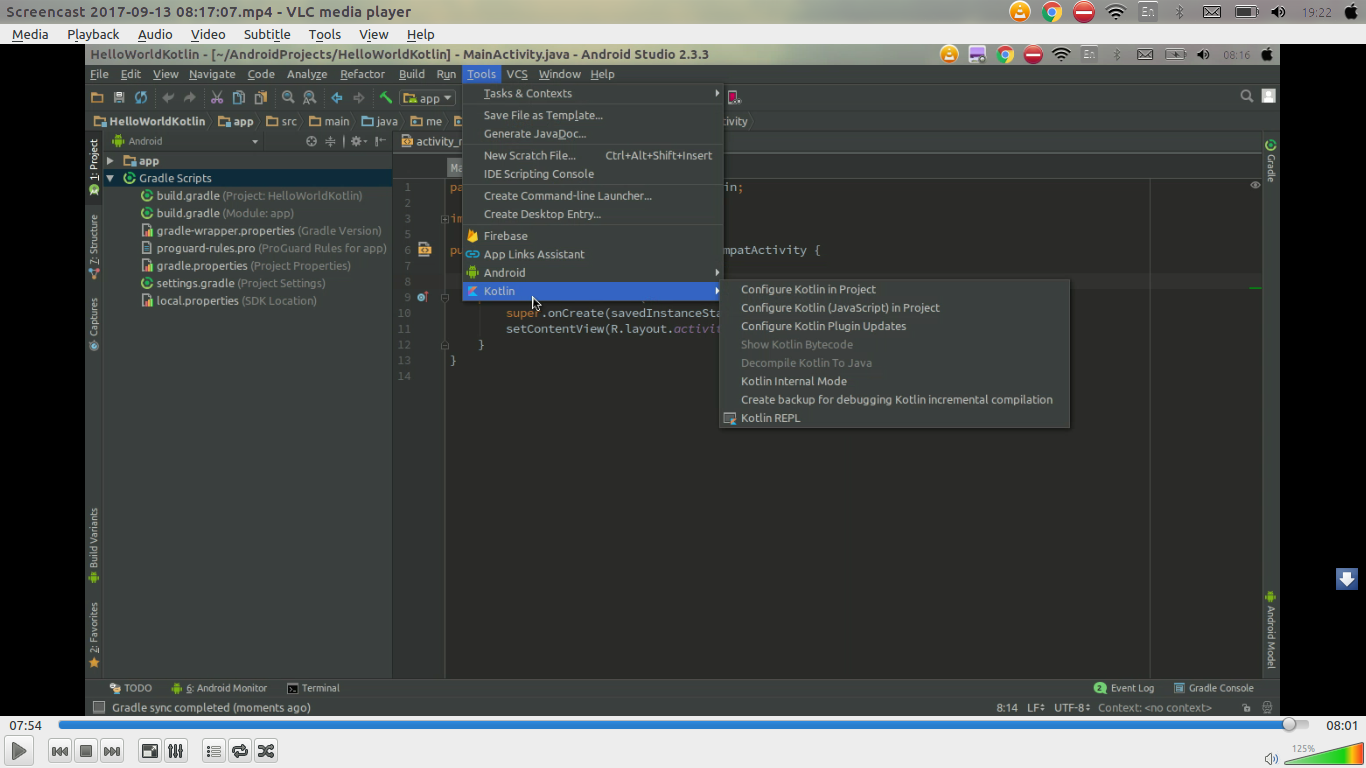Open the Android project view dropdown
Screen dimensions: 1366x768
(x=185, y=141)
